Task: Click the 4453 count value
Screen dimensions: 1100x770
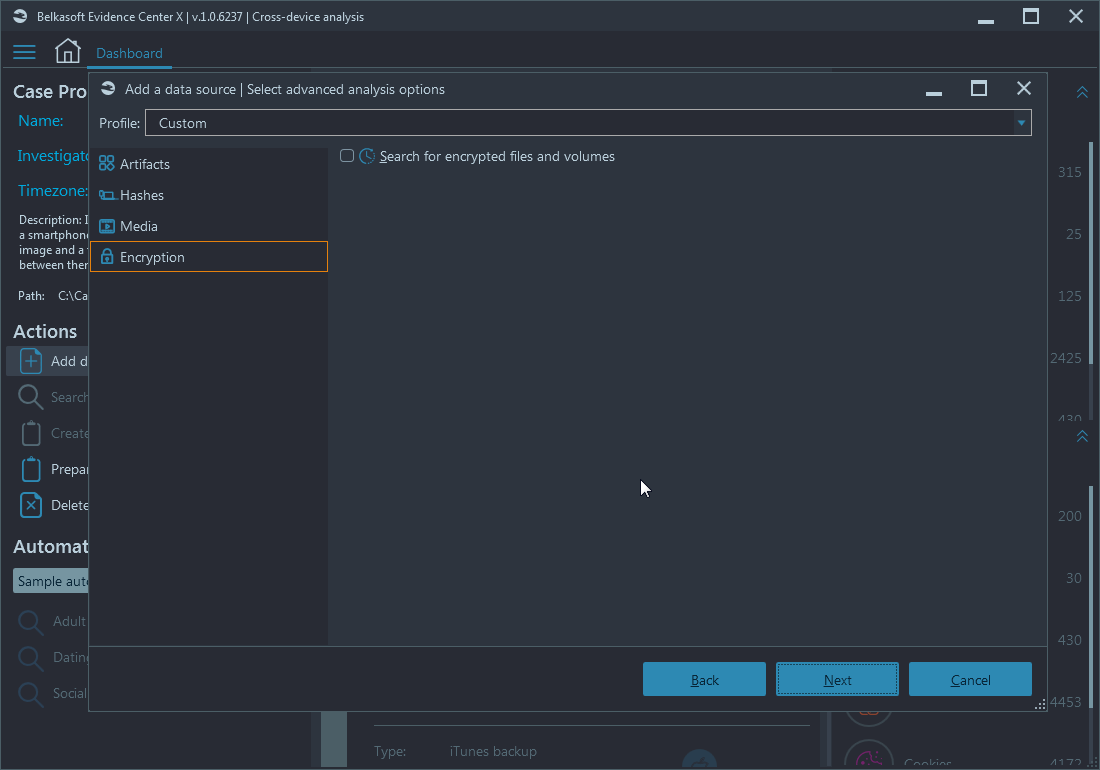Action: pos(1066,702)
